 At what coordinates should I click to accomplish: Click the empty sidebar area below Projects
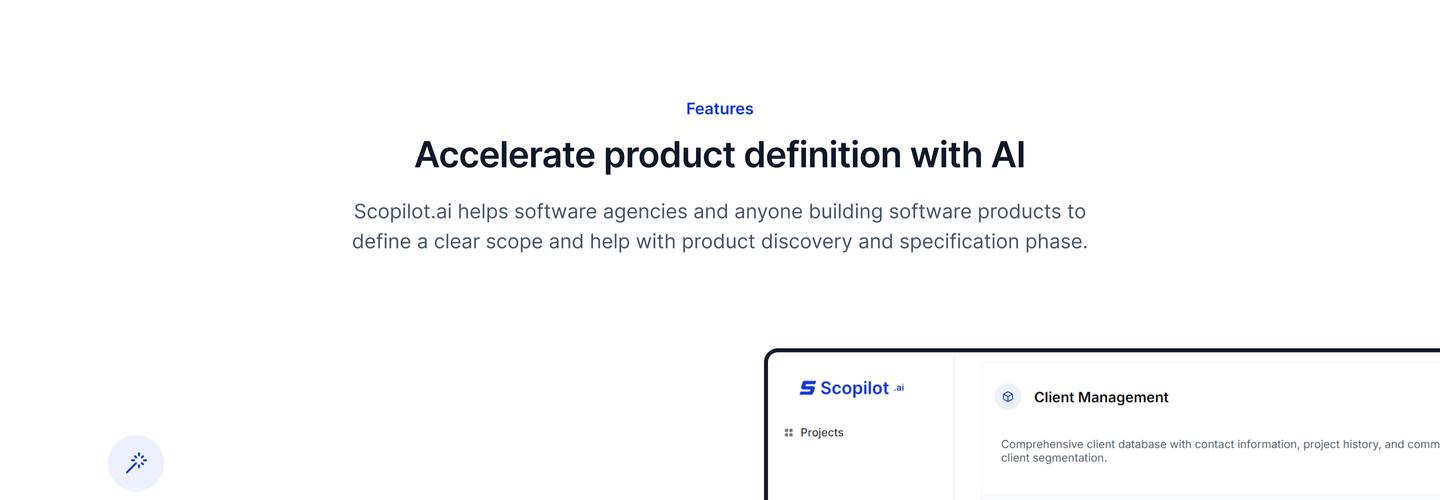click(860, 475)
